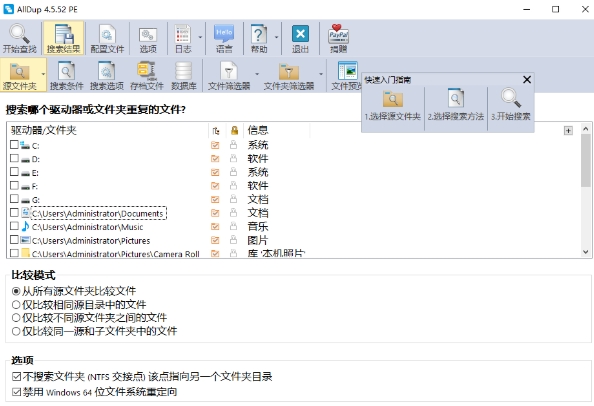Toggle subfolder icon for D: row
This screenshot has width=594, height=406.
click(x=215, y=159)
